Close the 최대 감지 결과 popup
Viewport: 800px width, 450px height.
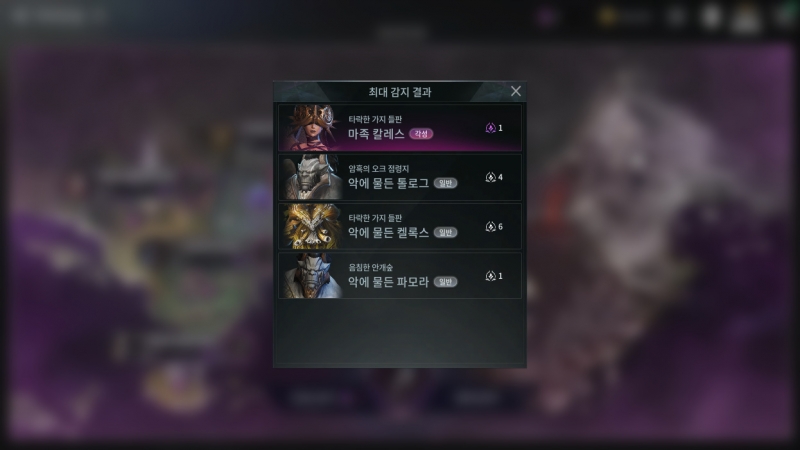pos(516,91)
